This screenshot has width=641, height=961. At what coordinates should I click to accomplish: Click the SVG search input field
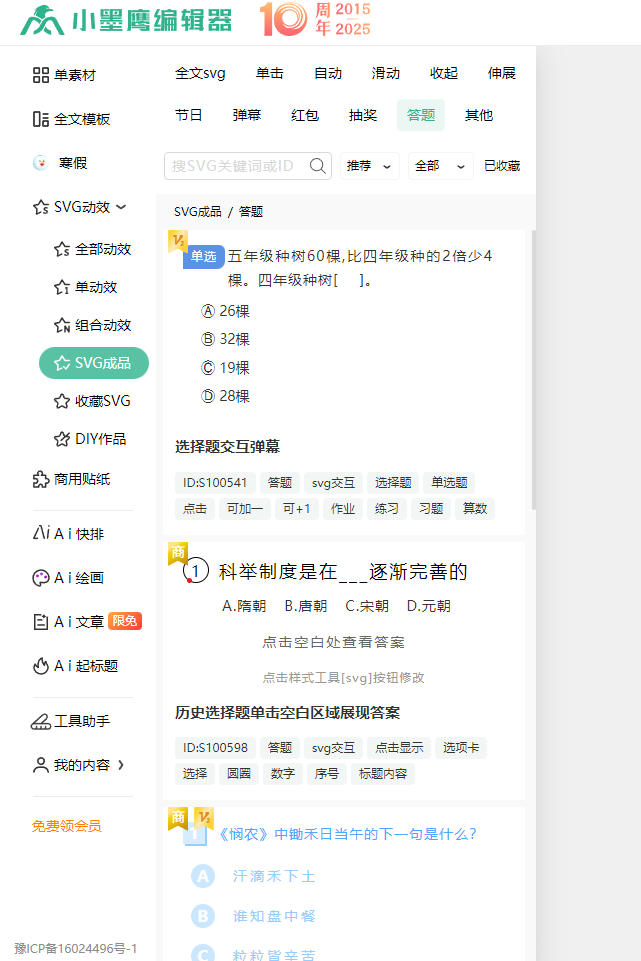pos(248,166)
